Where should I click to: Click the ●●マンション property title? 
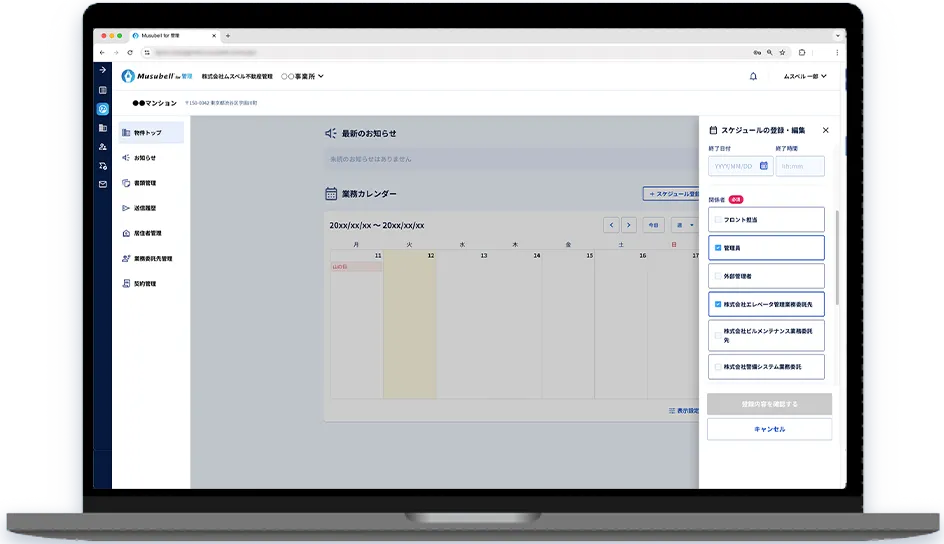coord(155,103)
